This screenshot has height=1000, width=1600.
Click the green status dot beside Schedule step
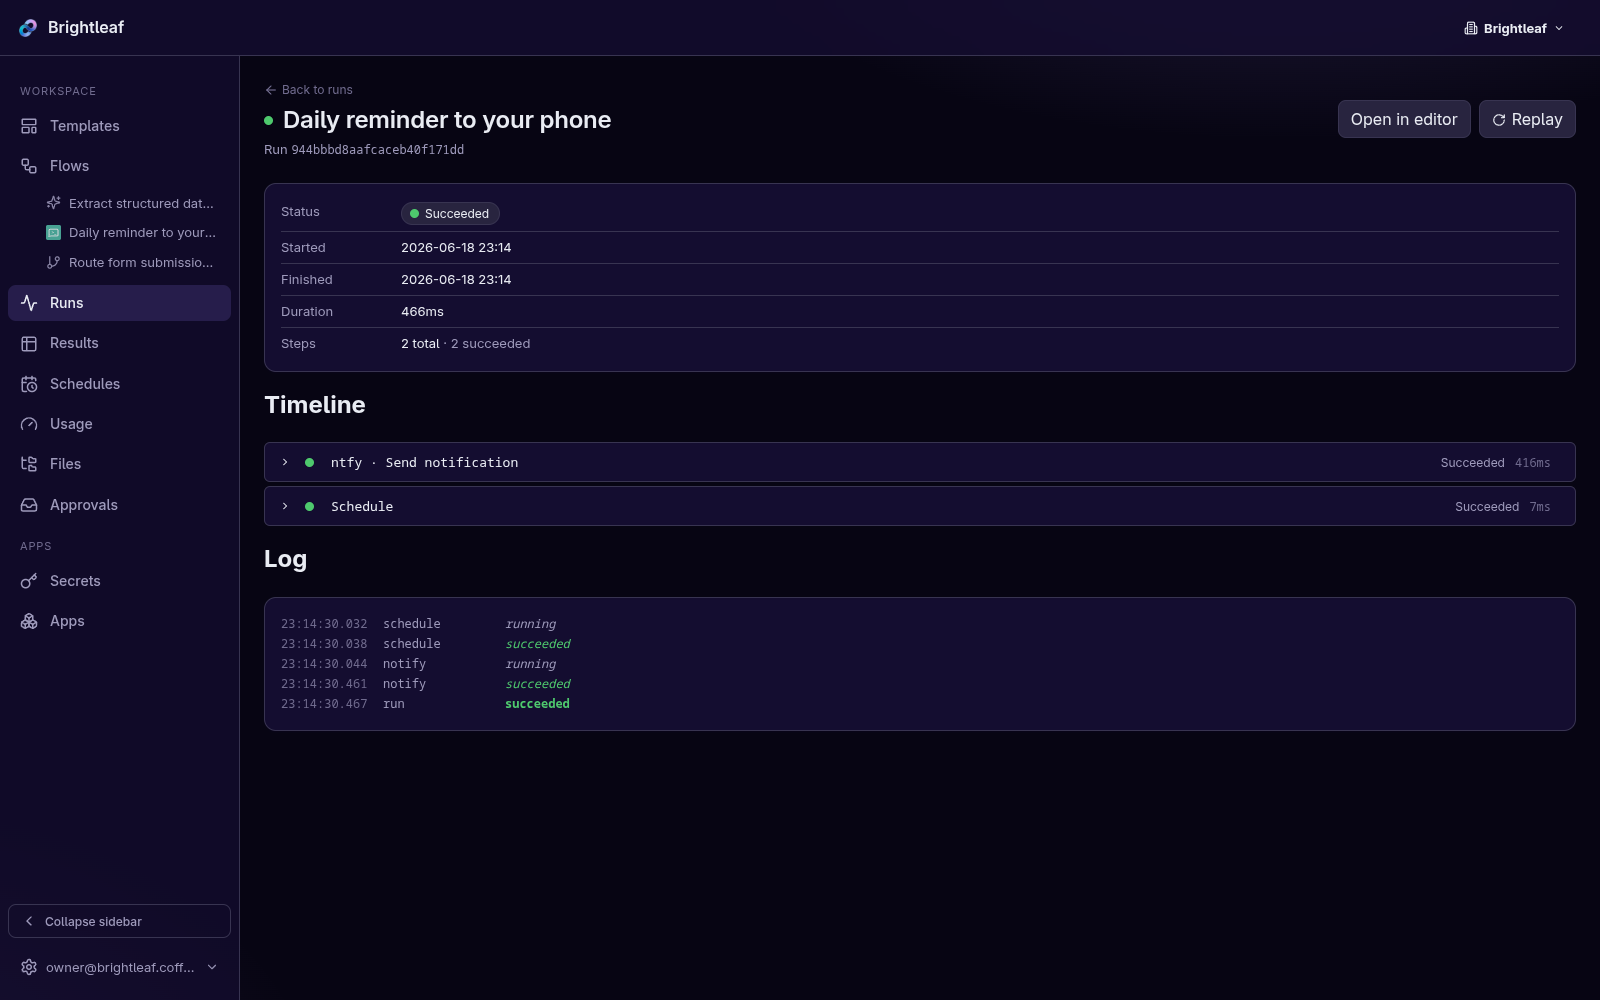click(309, 506)
